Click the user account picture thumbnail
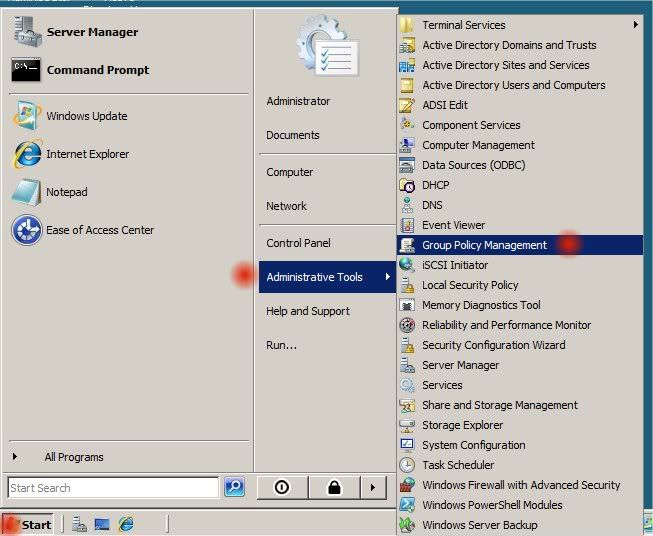The image size is (653, 536). 328,46
